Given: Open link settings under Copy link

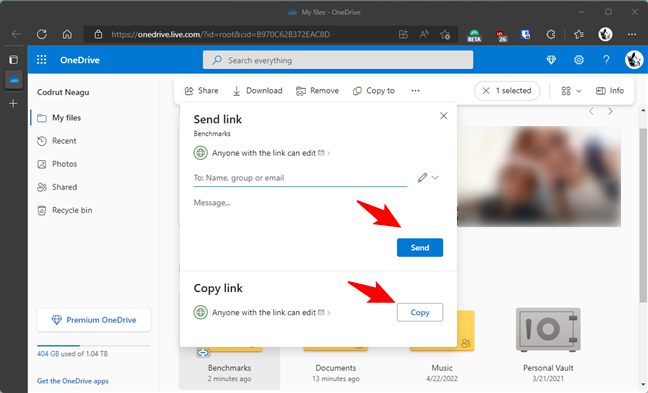Looking at the screenshot, I should 262,312.
